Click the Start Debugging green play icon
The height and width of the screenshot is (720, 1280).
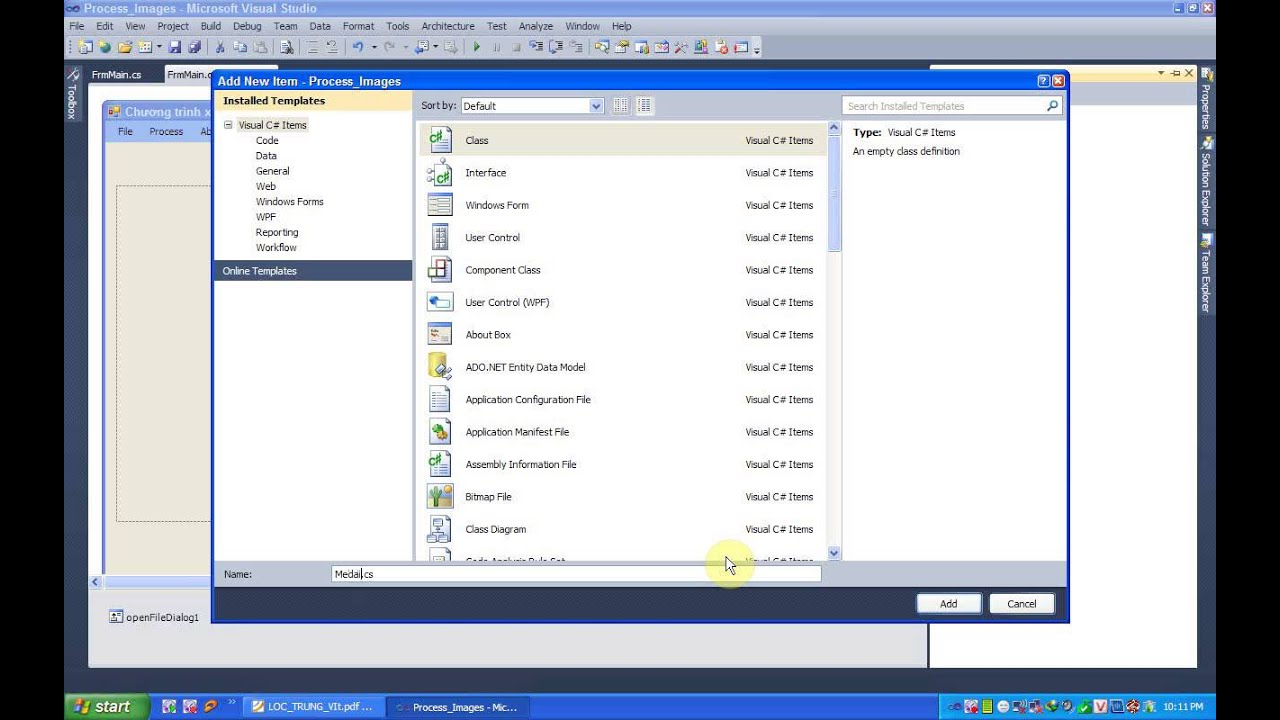coord(477,47)
